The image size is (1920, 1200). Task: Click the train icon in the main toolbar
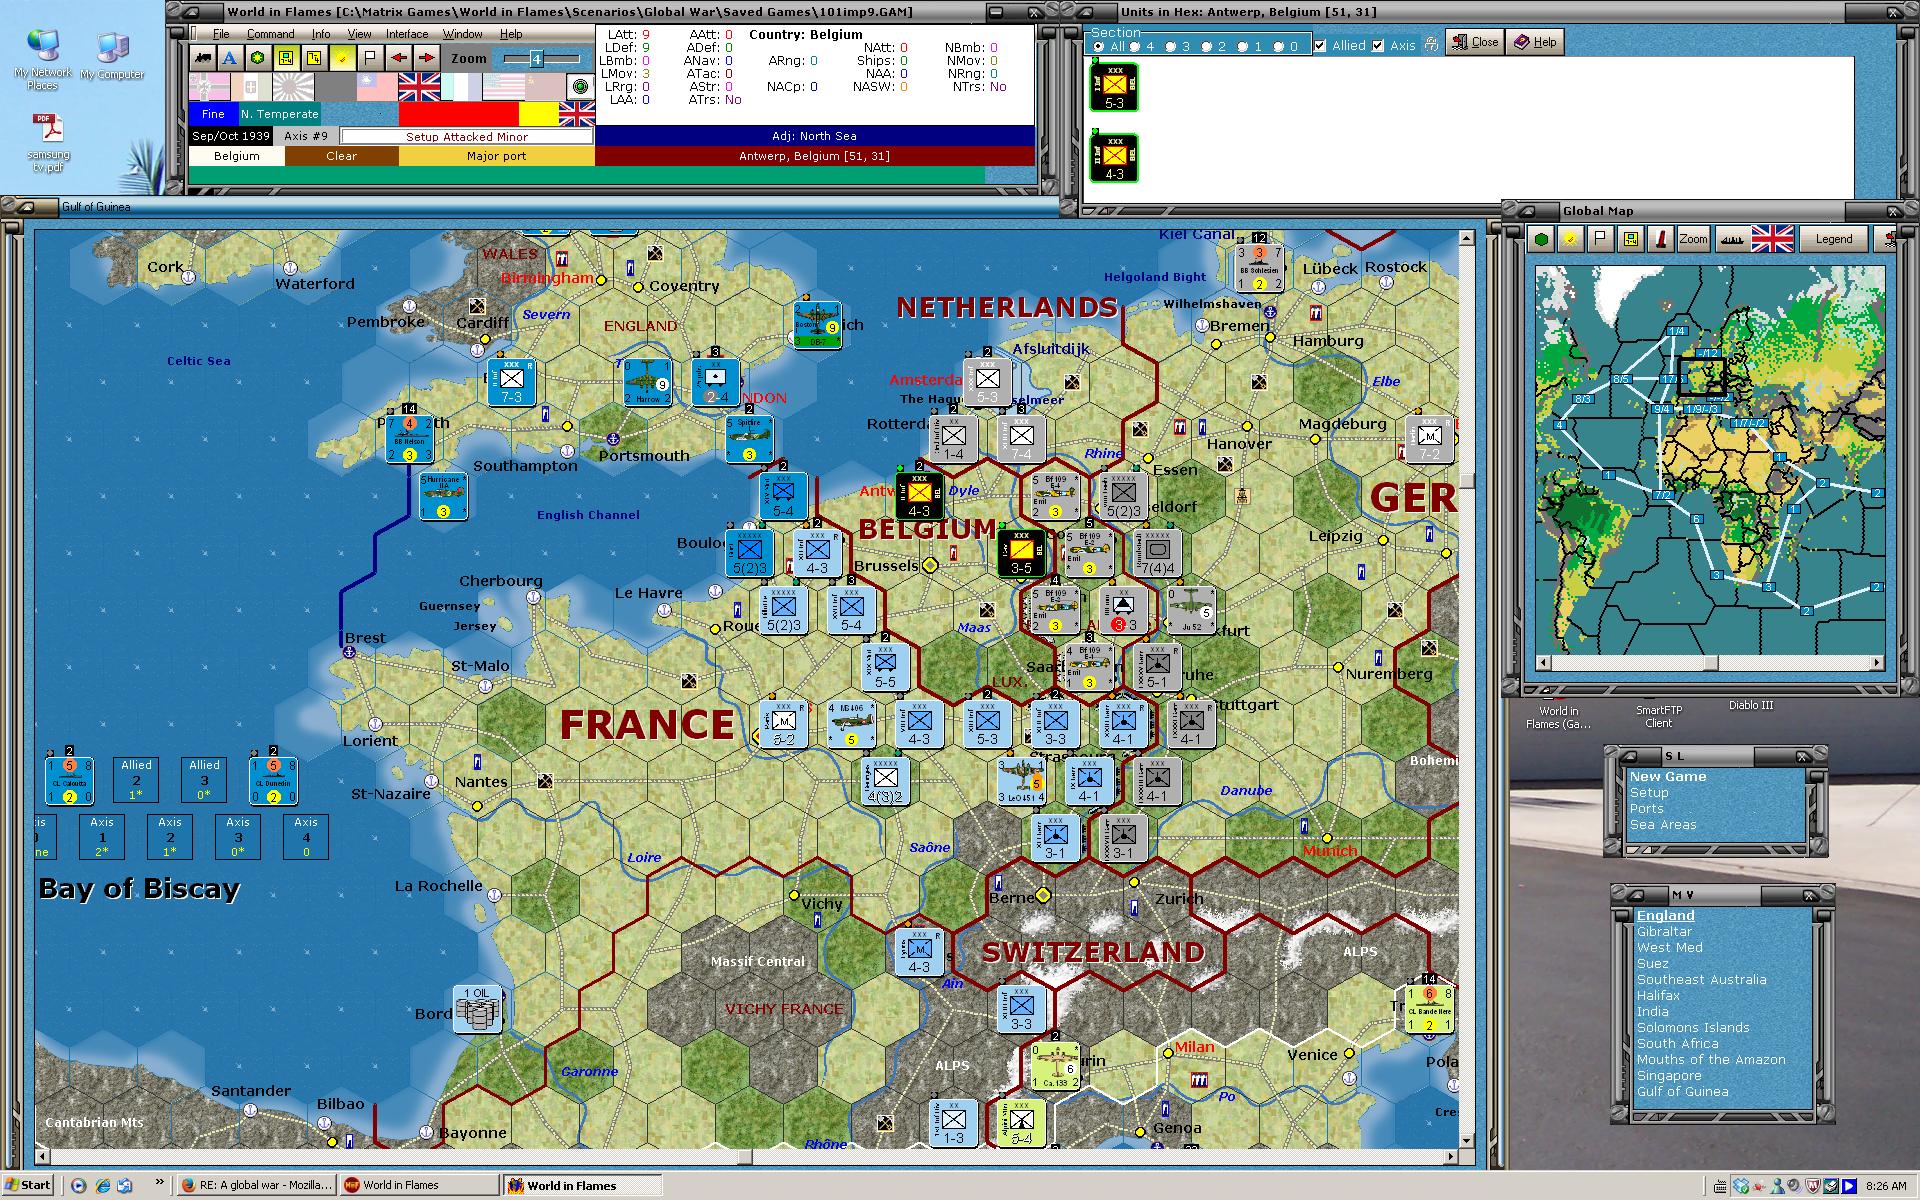tap(203, 58)
